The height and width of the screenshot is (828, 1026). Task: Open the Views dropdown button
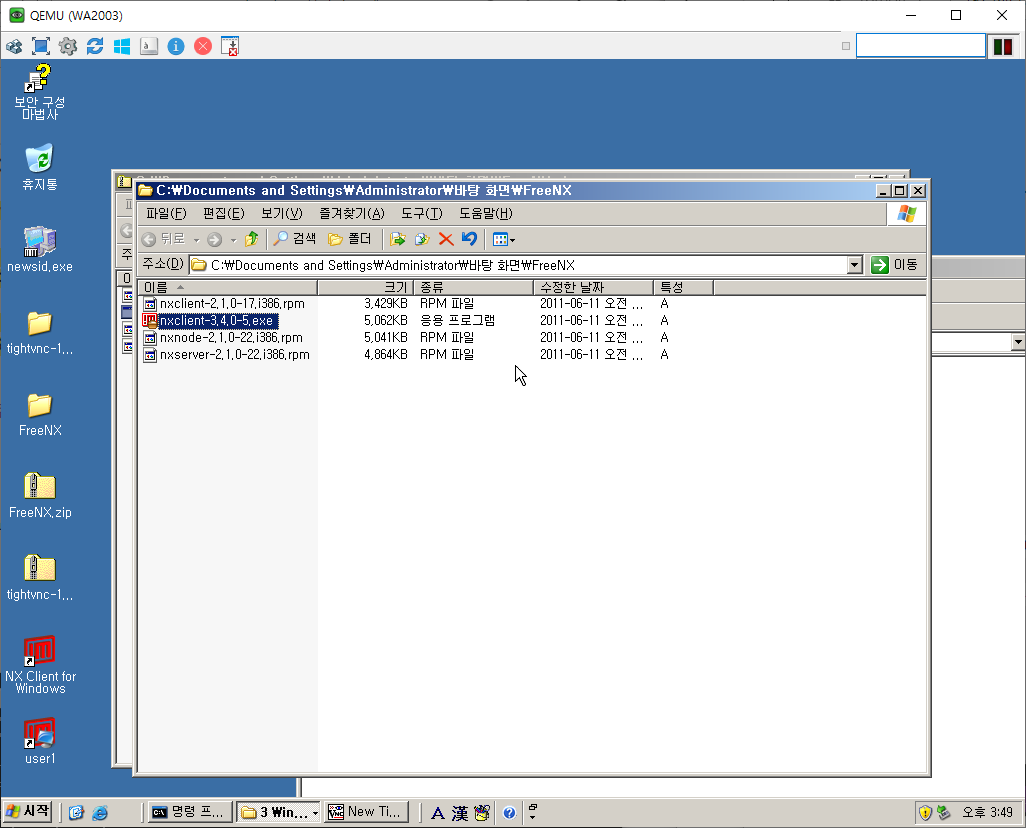[504, 240]
